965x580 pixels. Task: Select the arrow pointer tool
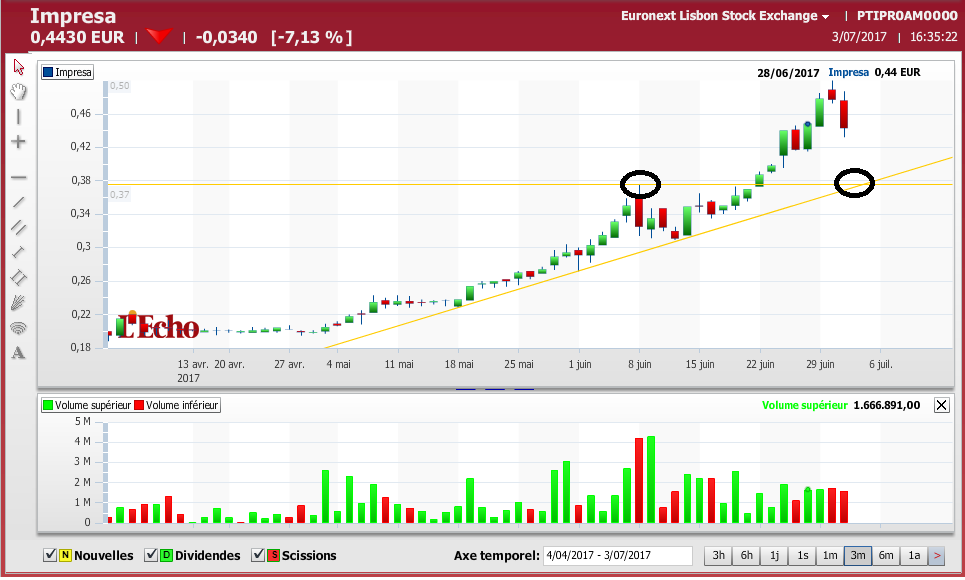18,67
